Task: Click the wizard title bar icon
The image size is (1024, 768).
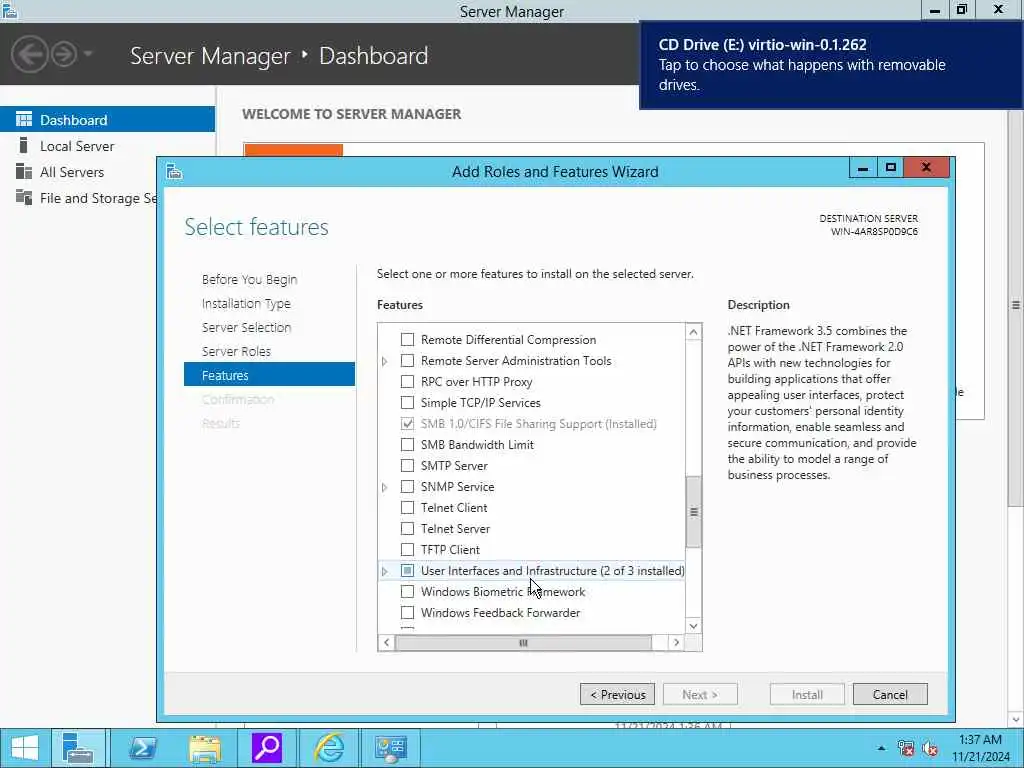Action: tap(174, 172)
